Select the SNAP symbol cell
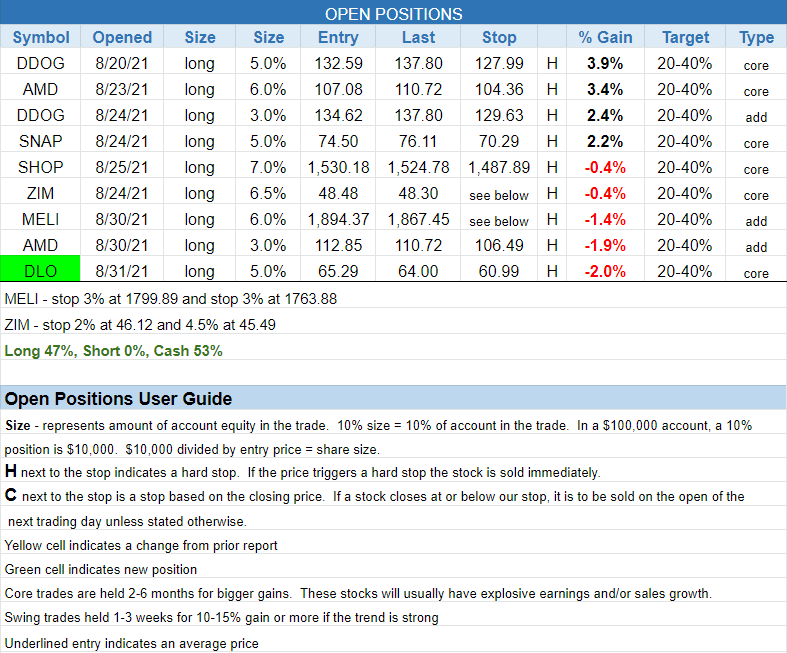The image size is (787, 653). click(x=41, y=141)
